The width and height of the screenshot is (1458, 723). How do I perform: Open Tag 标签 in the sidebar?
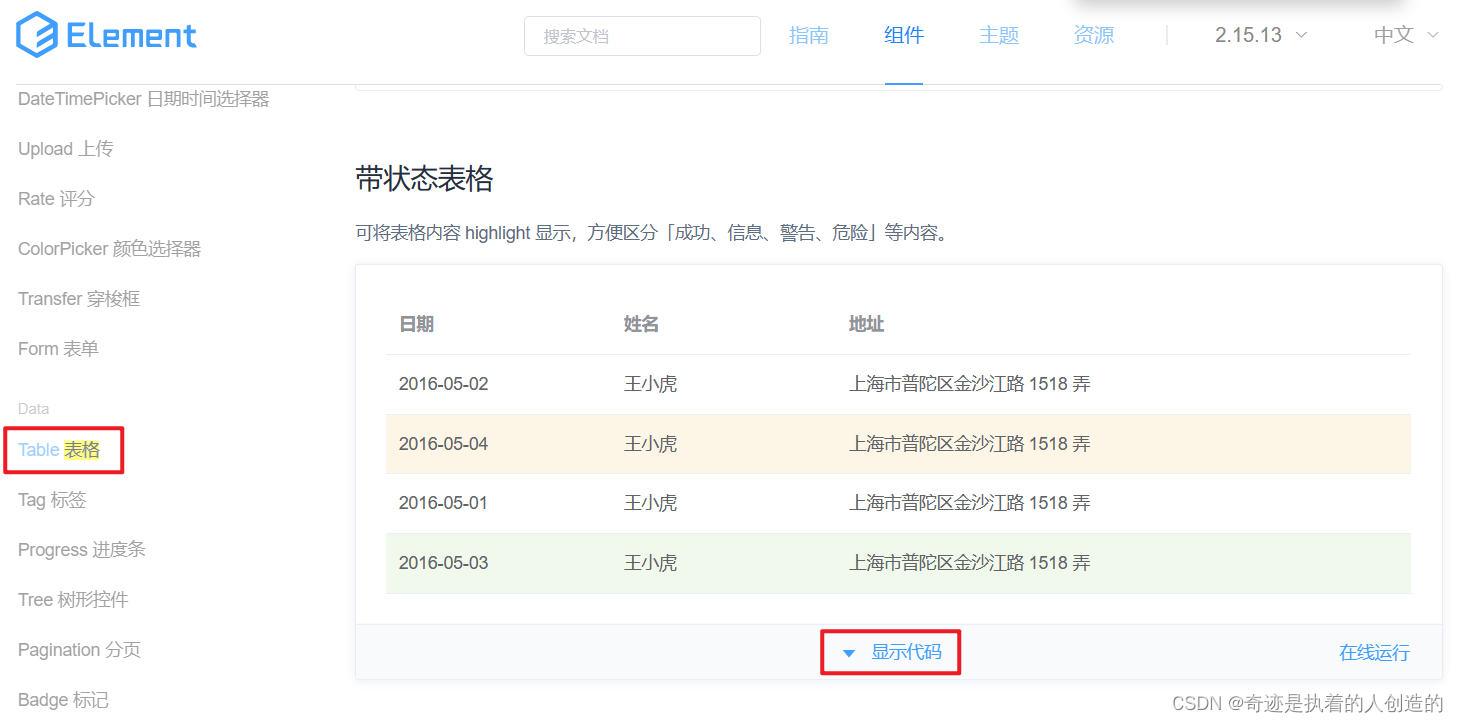pos(52,500)
